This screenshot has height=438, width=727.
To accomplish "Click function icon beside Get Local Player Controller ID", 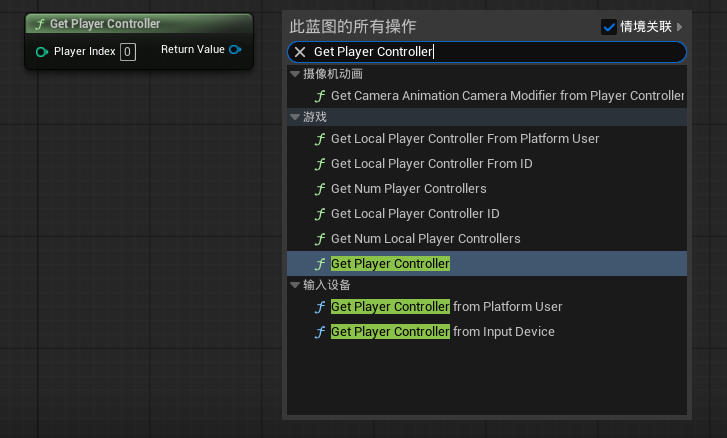I will click(x=320, y=214).
